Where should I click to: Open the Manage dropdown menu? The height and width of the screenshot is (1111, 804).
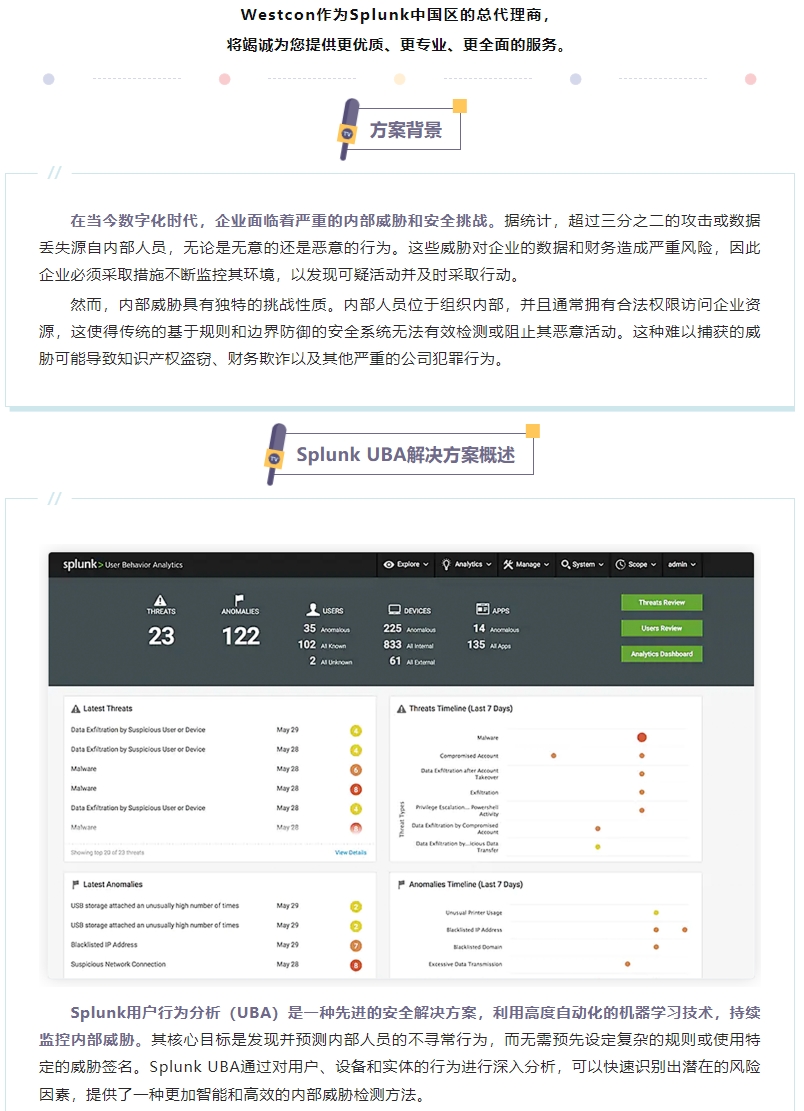pos(526,565)
